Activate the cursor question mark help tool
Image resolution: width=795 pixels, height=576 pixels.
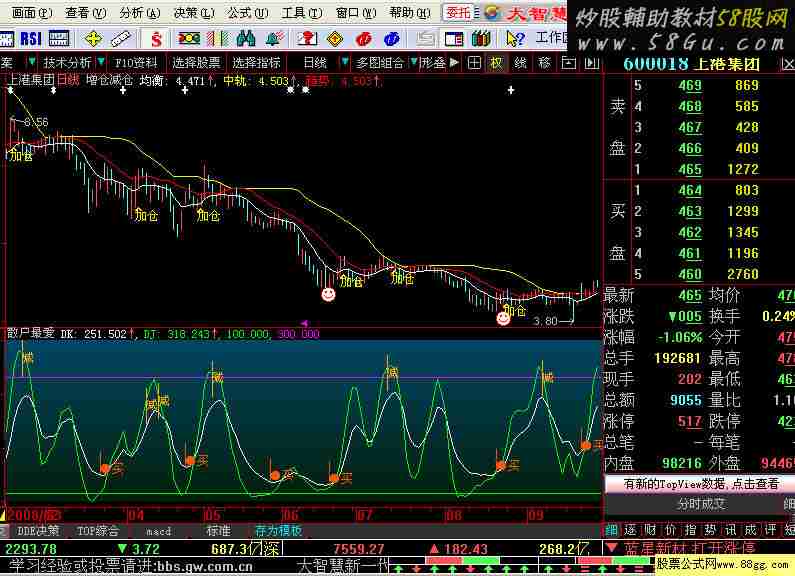[x=515, y=39]
